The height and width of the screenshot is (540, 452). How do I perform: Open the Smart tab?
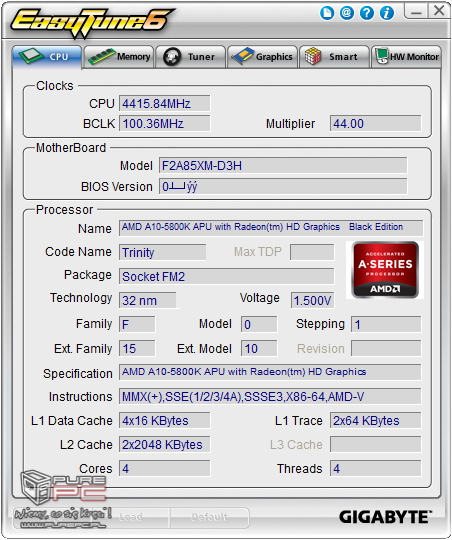[x=334, y=57]
